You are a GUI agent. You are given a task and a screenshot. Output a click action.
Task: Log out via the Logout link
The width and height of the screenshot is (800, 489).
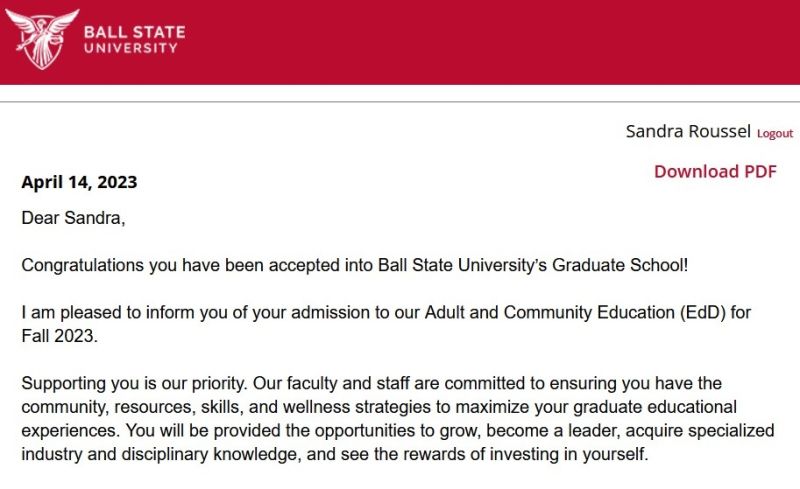coord(774,134)
